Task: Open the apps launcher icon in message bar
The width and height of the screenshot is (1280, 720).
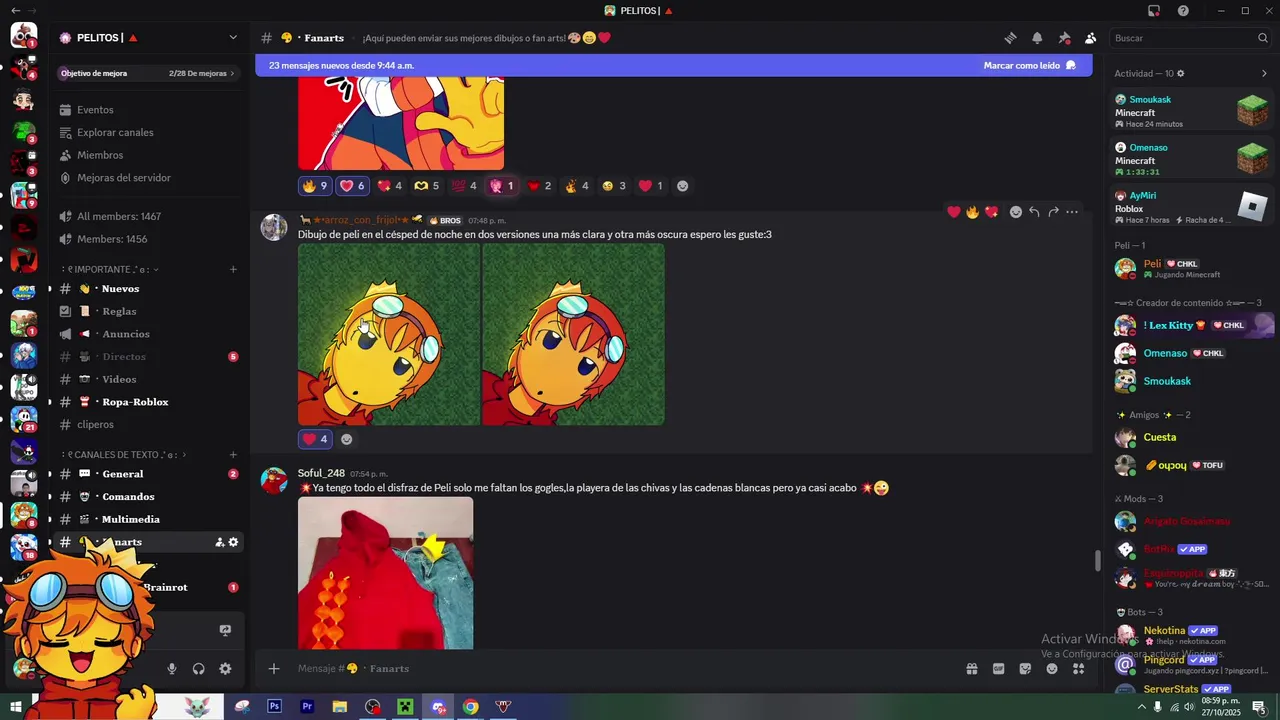Action: pyautogui.click(x=1078, y=669)
